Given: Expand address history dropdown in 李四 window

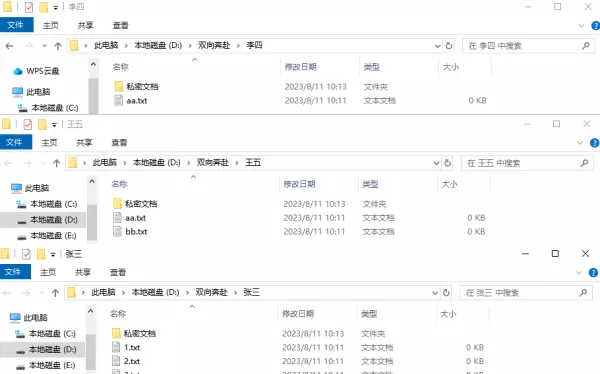Looking at the screenshot, I should [437, 46].
